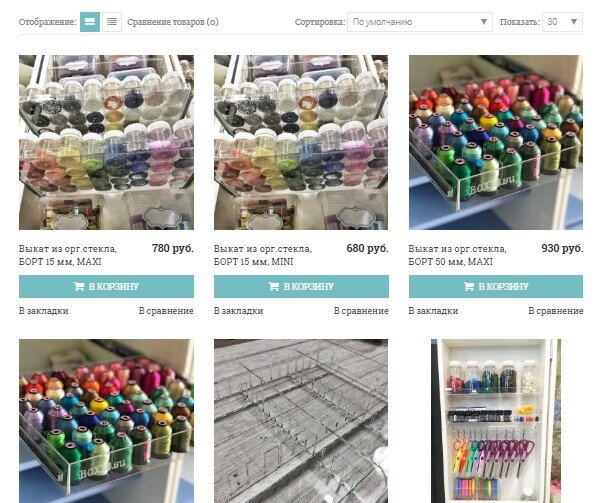
Task: Click cart icon on 780 руб. product
Action: (x=79, y=286)
